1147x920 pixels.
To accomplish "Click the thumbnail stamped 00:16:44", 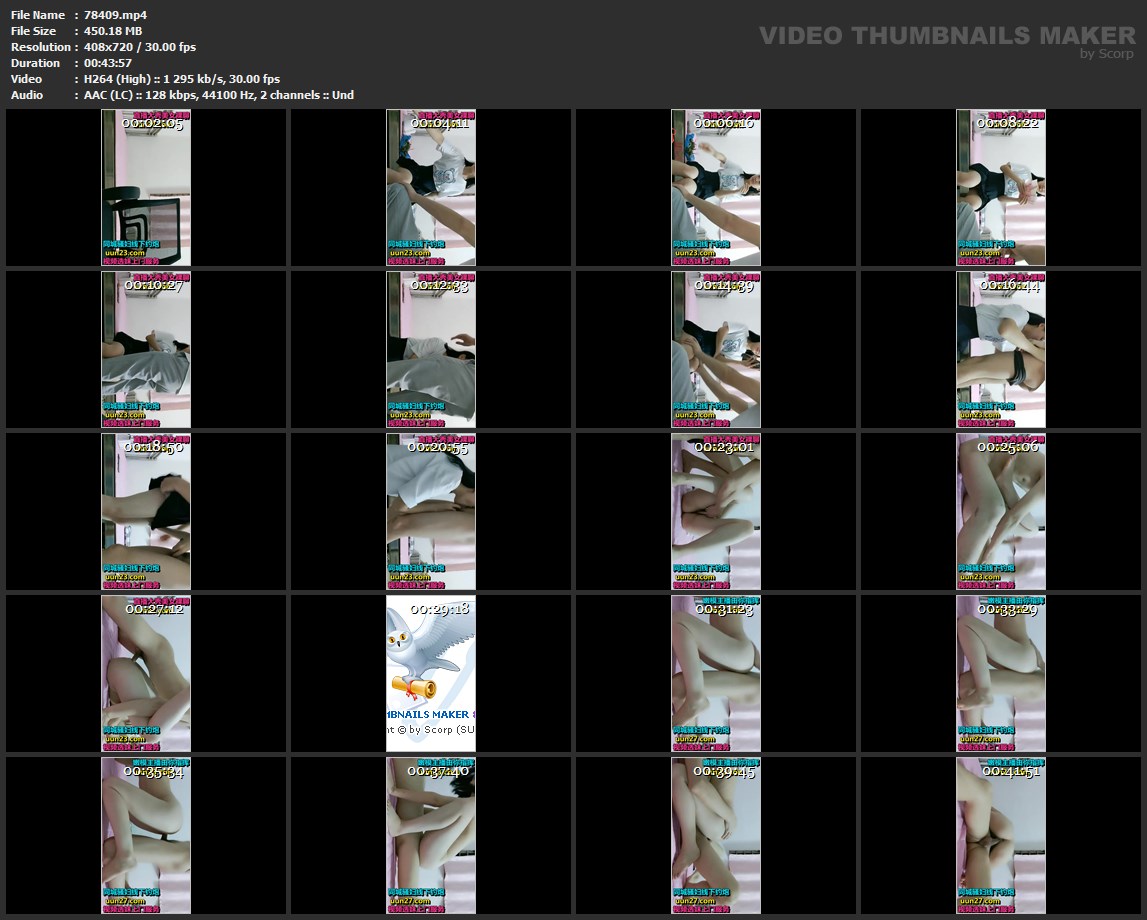I will tap(1001, 349).
